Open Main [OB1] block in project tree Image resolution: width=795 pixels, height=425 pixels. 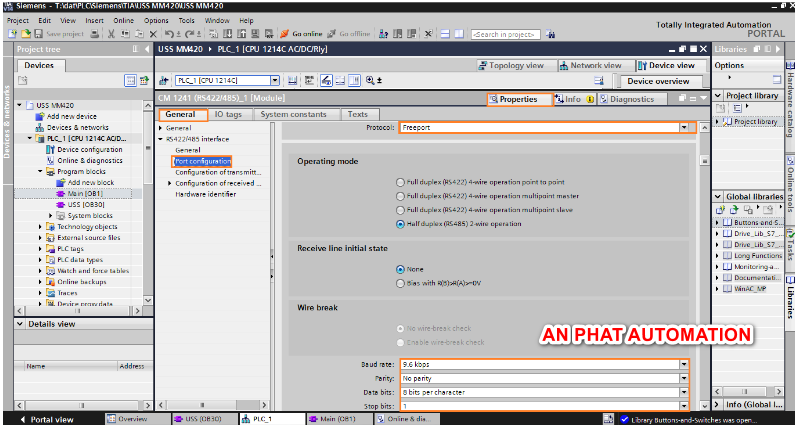85,193
